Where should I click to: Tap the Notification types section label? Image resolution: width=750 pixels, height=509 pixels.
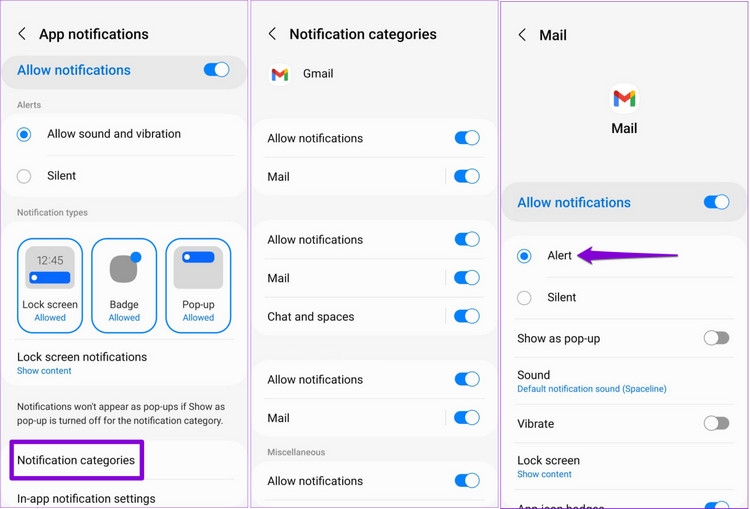[x=52, y=212]
